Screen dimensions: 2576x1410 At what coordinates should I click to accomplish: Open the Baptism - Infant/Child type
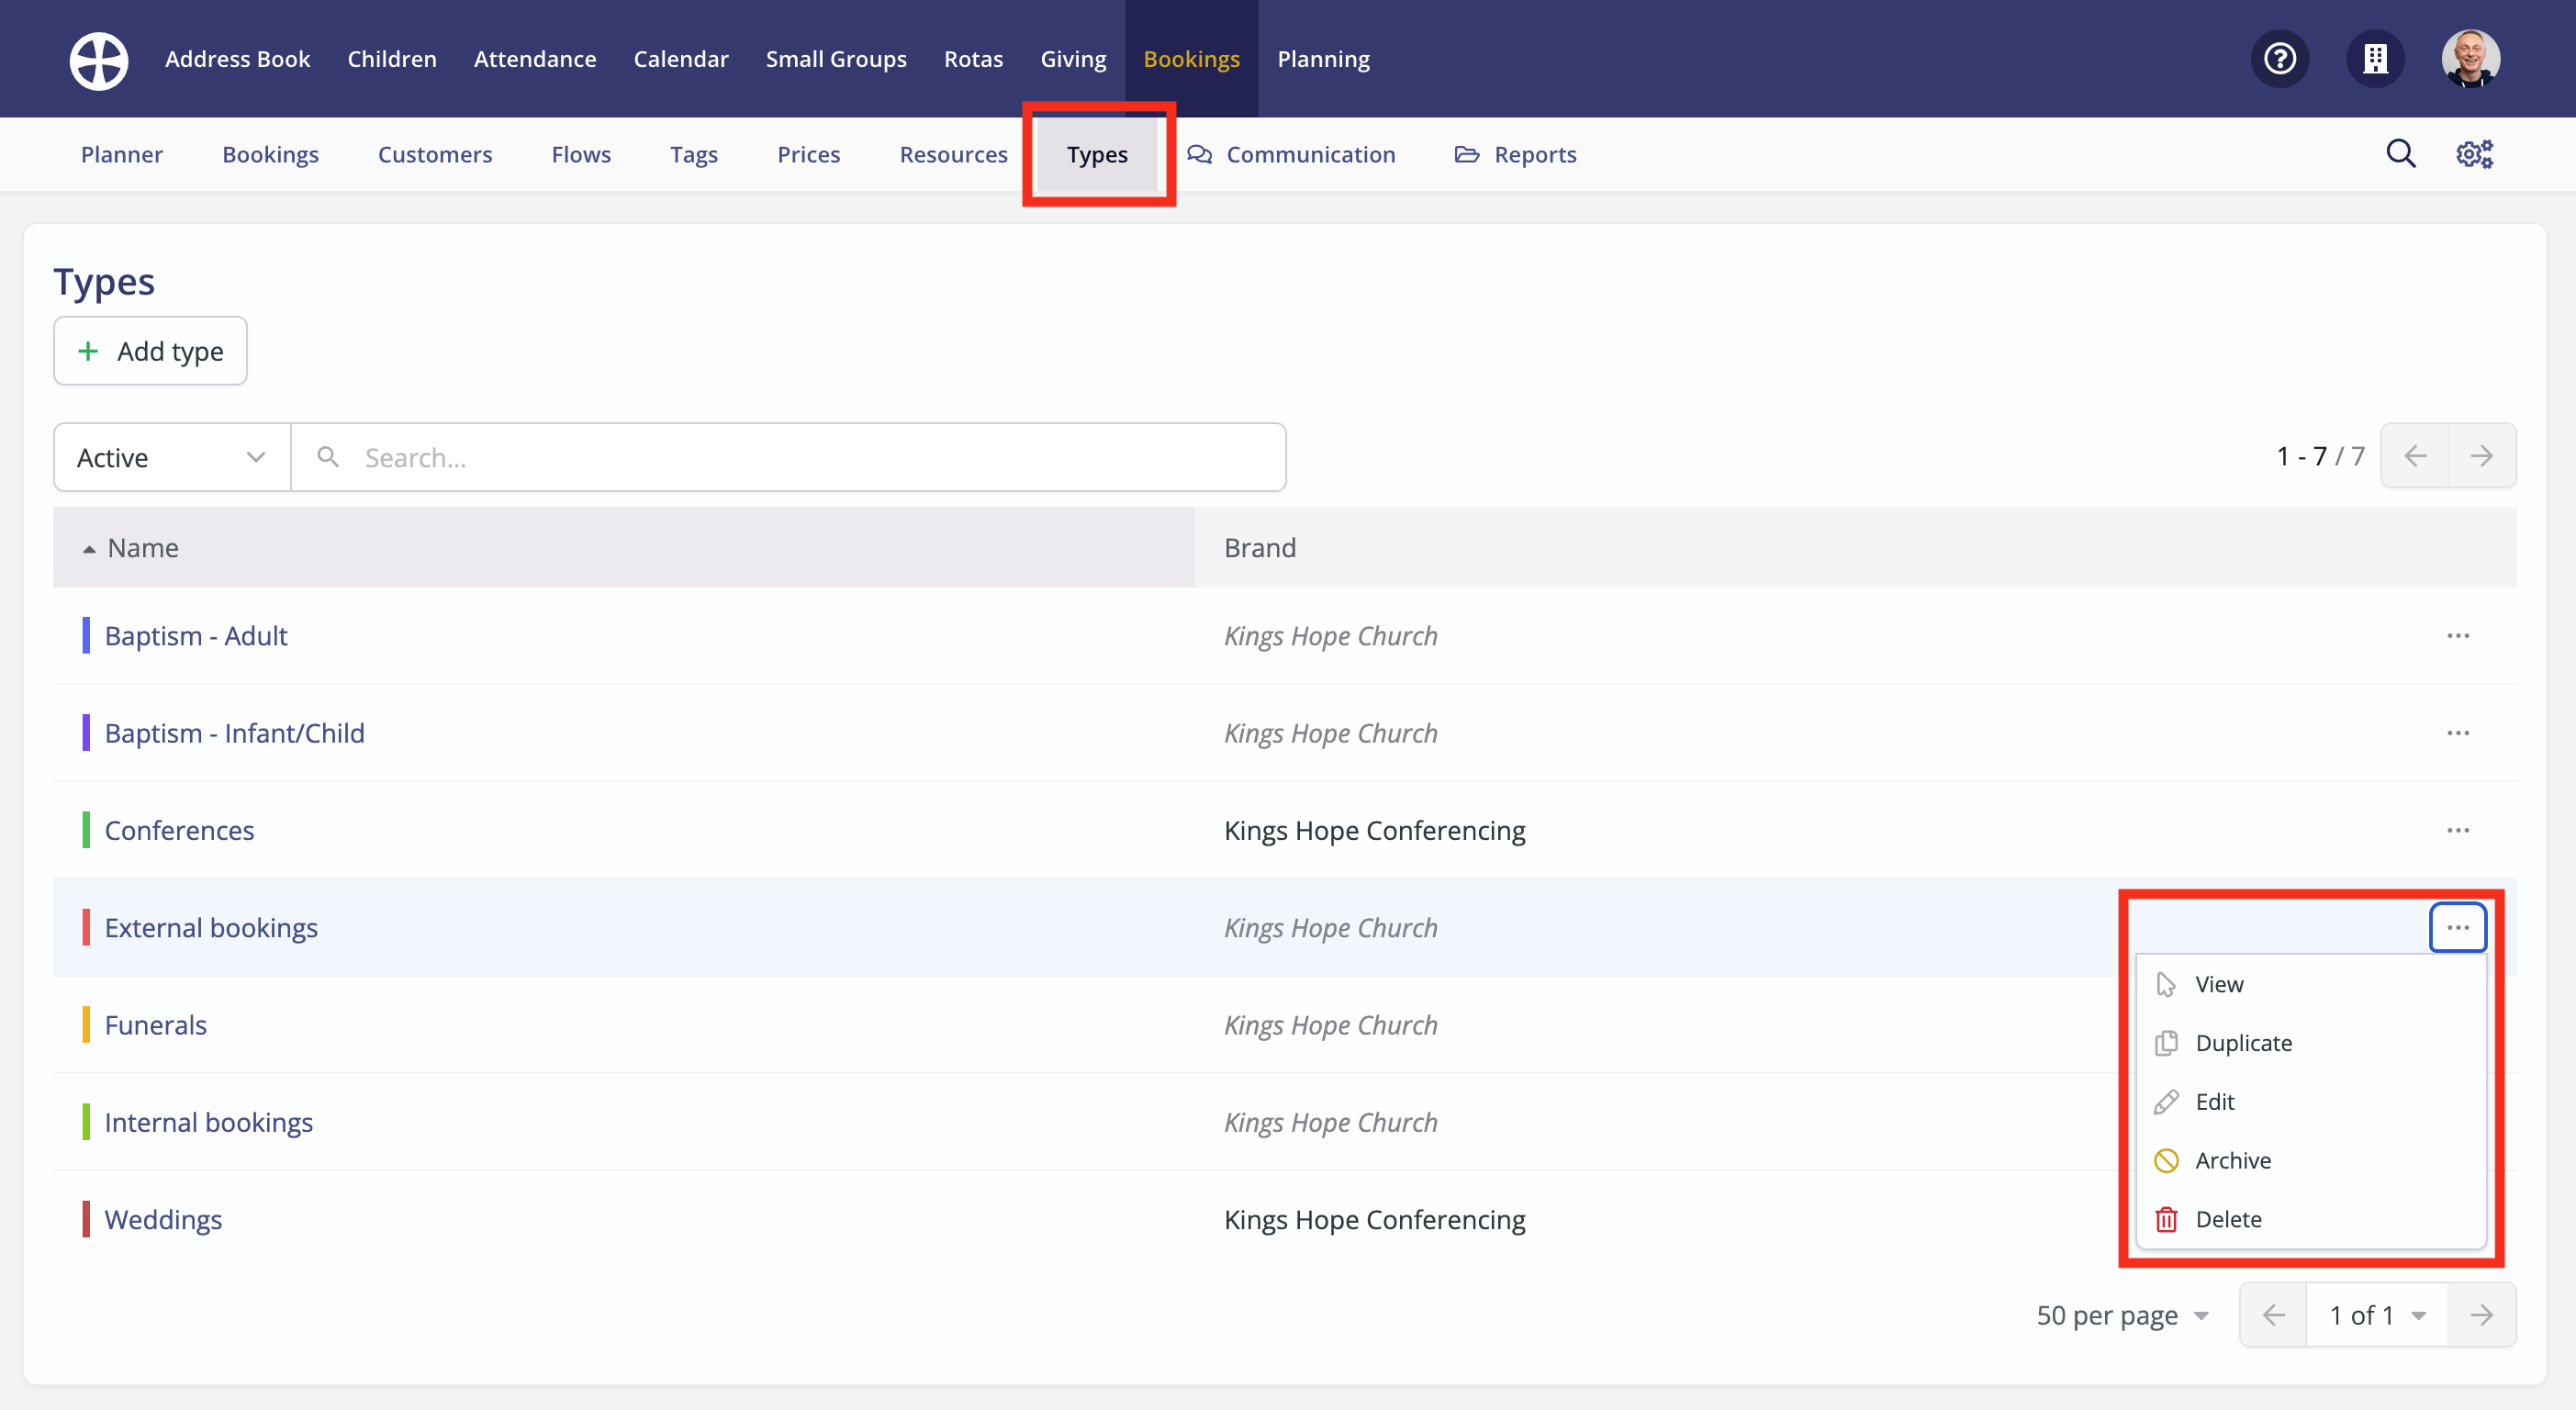tap(234, 733)
